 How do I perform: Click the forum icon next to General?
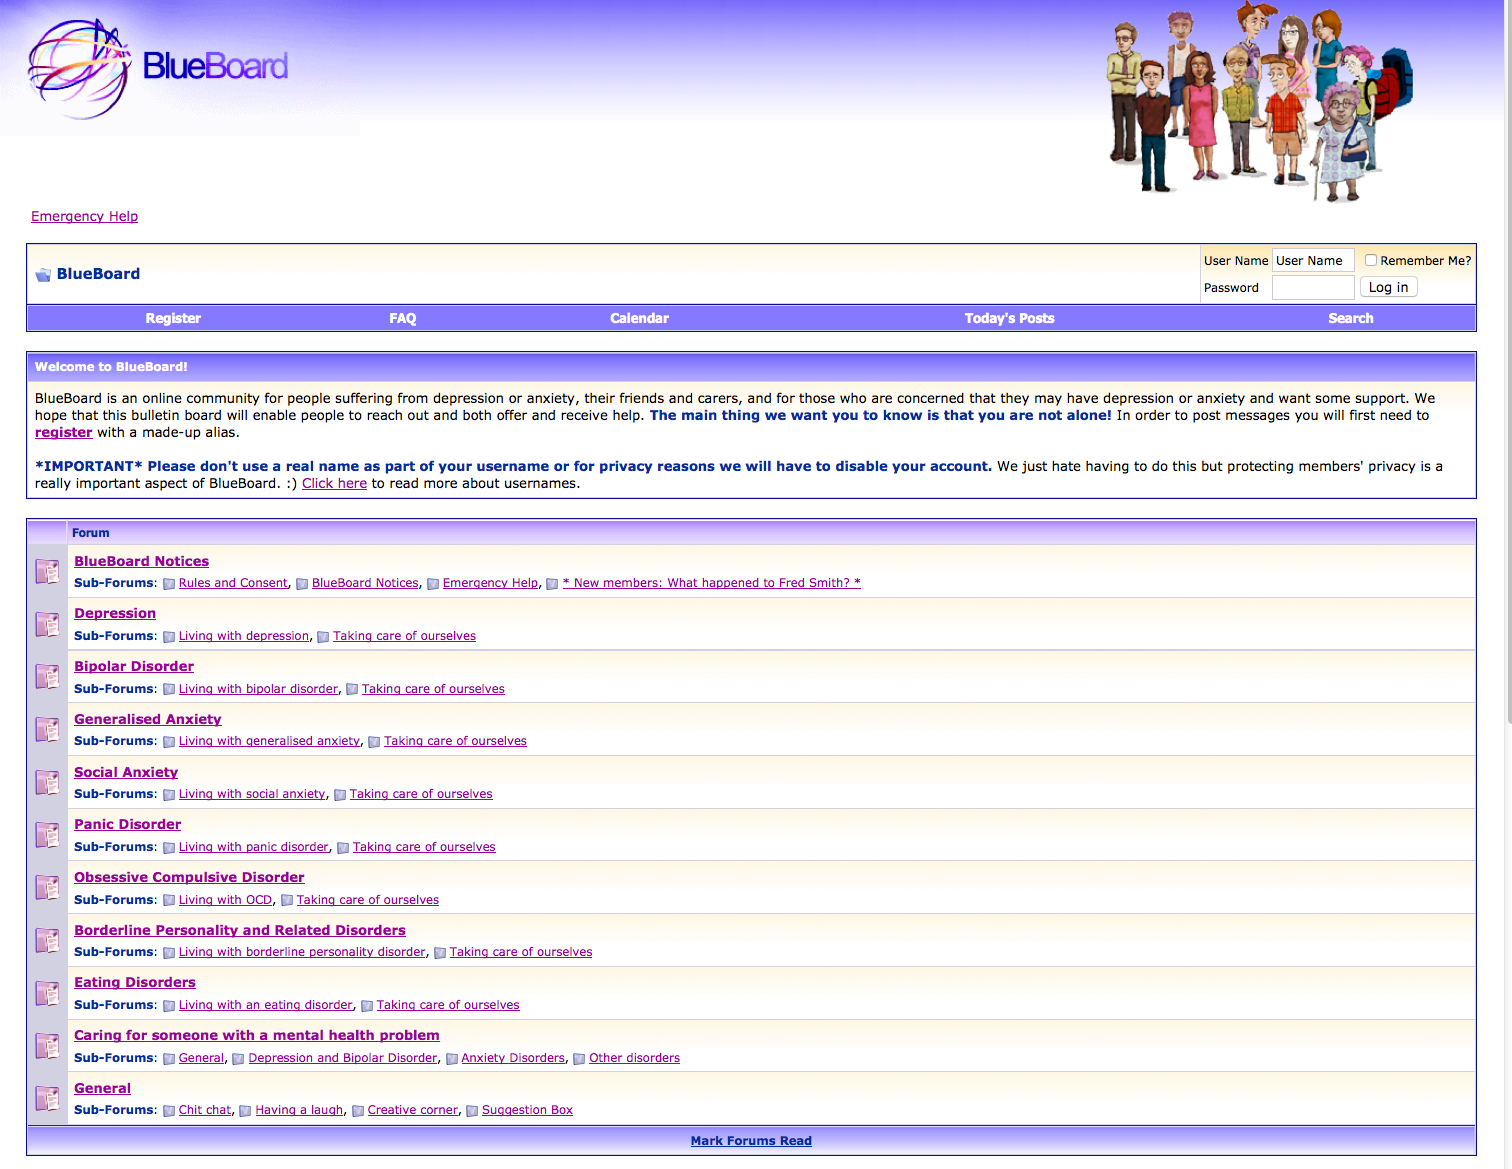coord(47,1098)
